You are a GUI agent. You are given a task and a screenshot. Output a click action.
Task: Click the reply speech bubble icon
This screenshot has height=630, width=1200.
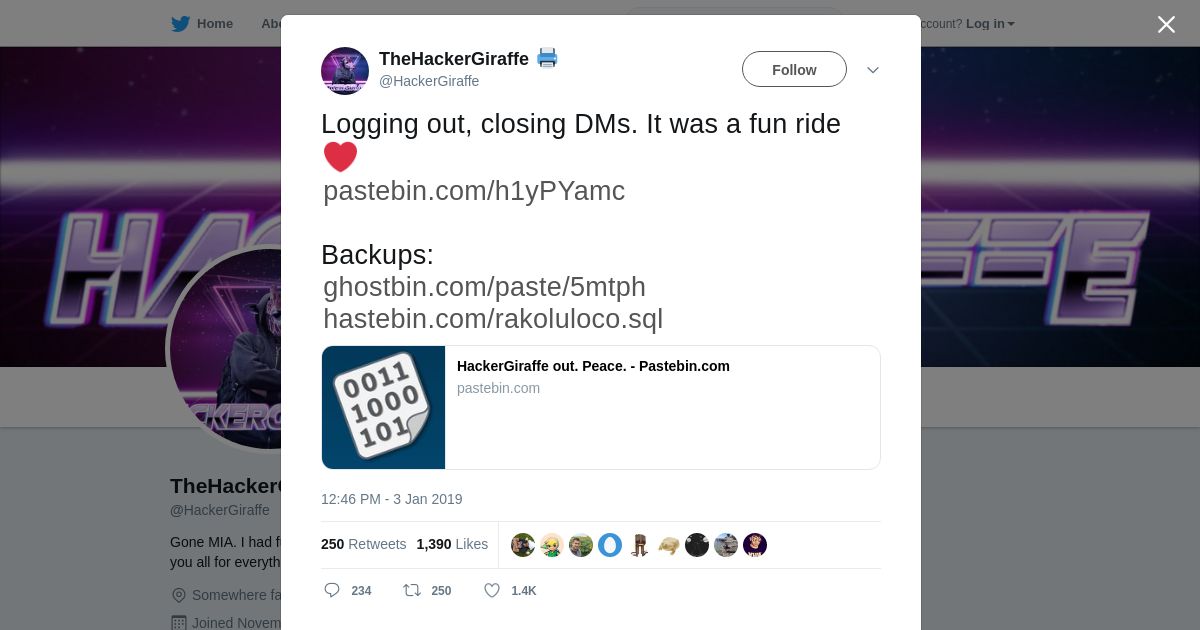point(332,590)
